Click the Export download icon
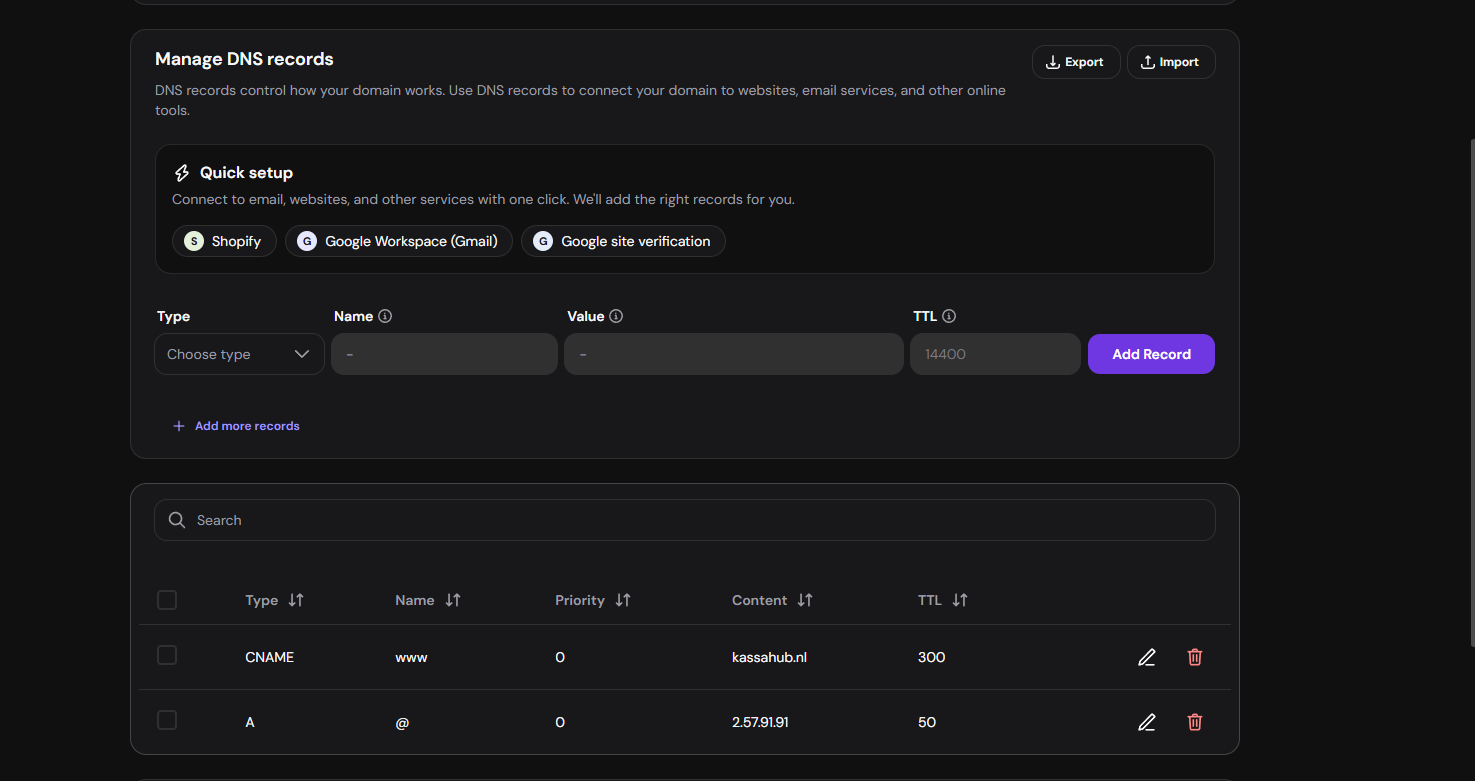The height and width of the screenshot is (781, 1475). 1052,62
